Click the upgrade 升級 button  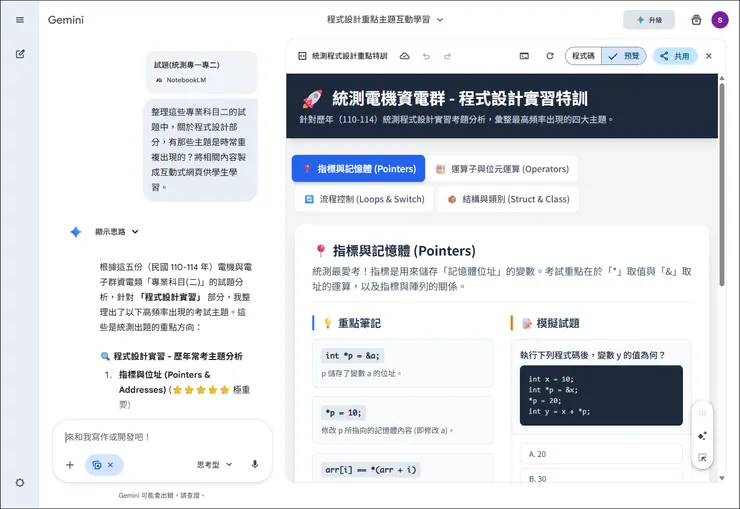pos(649,20)
